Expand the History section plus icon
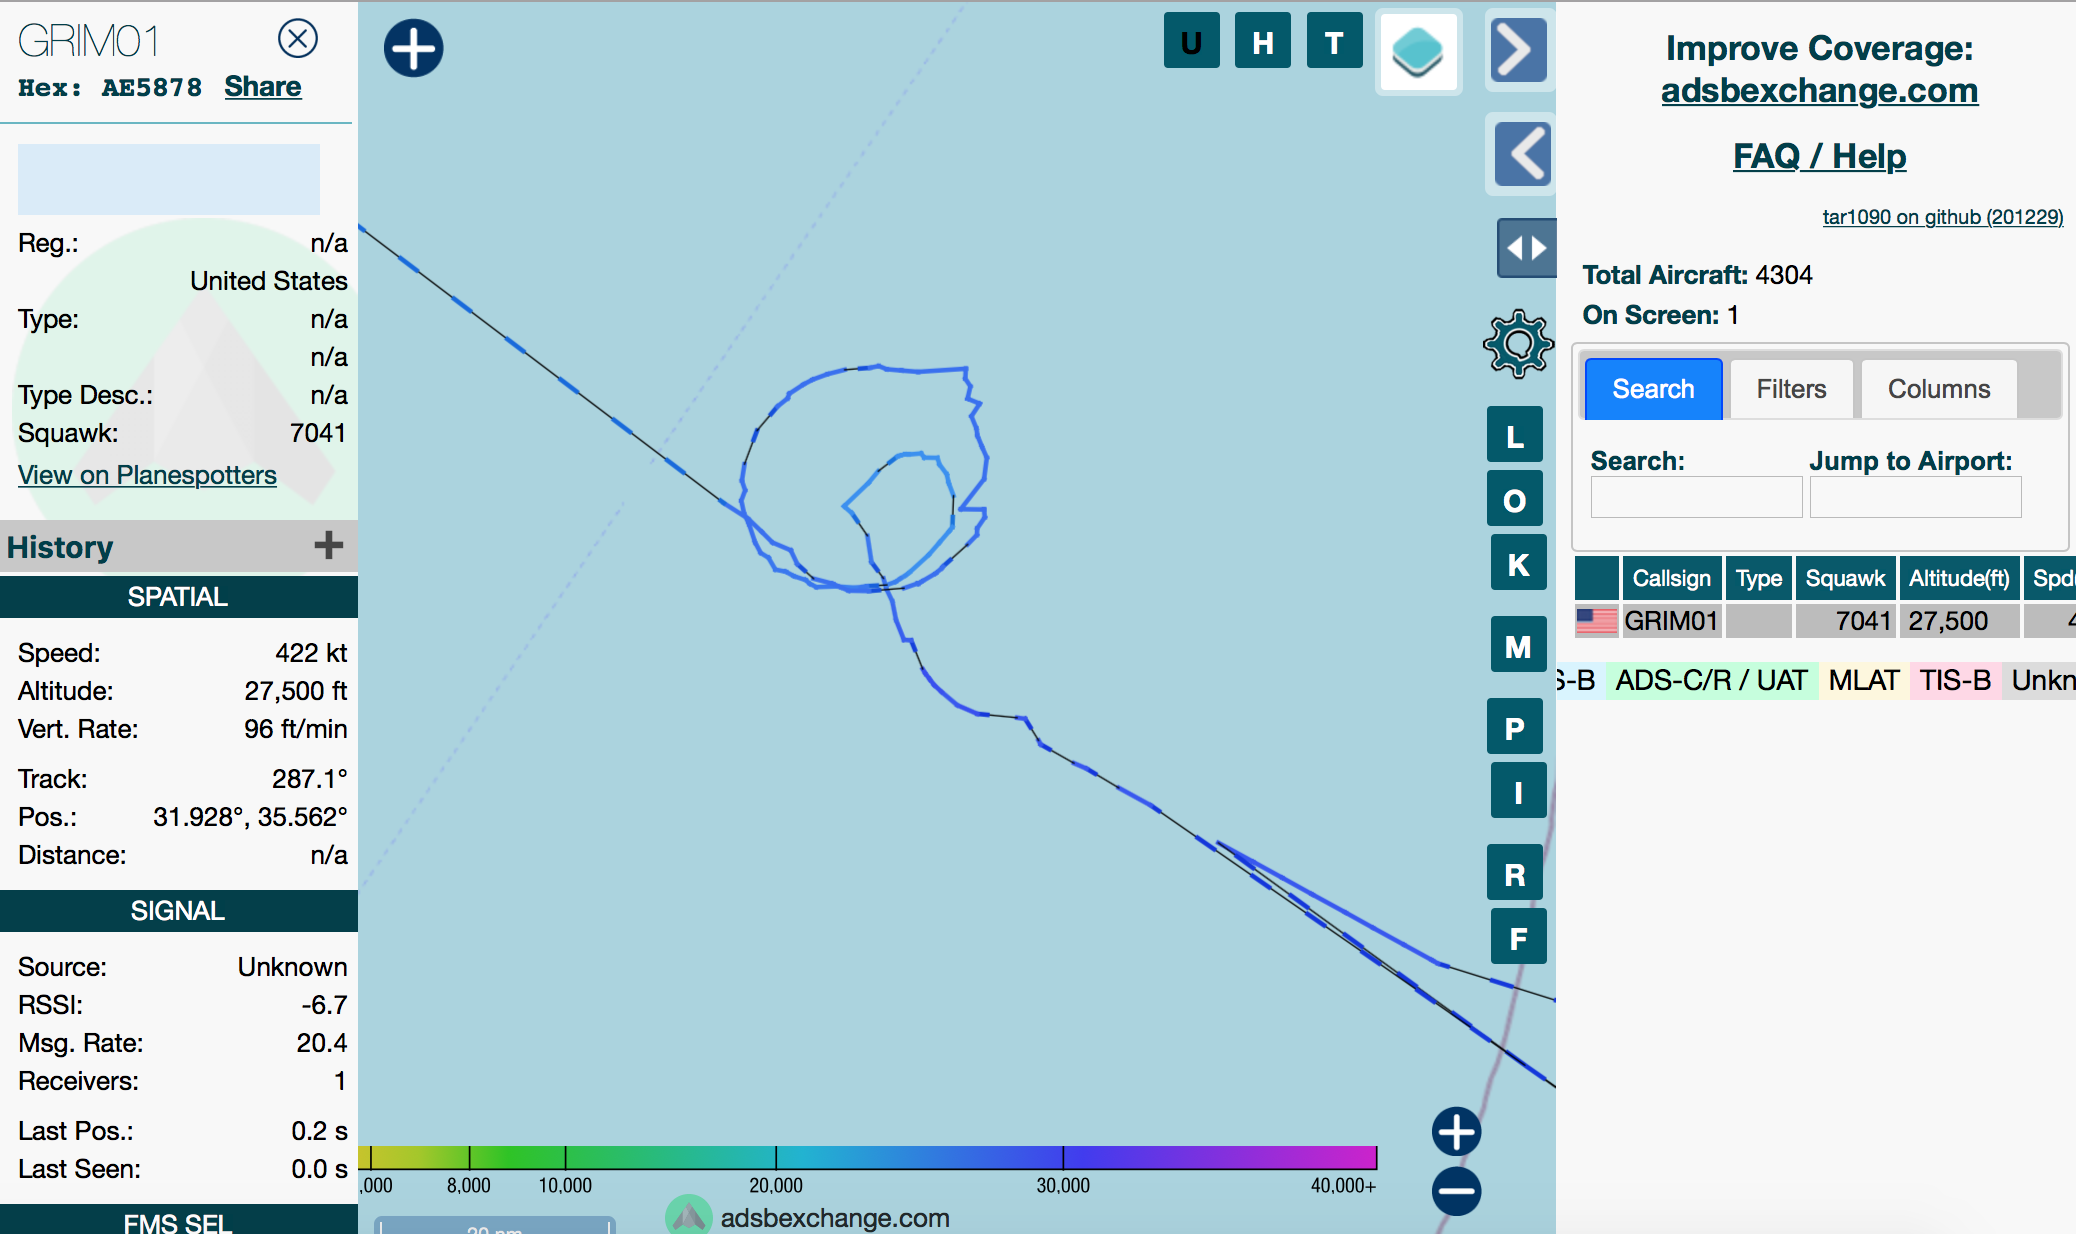The width and height of the screenshot is (2076, 1234). (328, 545)
